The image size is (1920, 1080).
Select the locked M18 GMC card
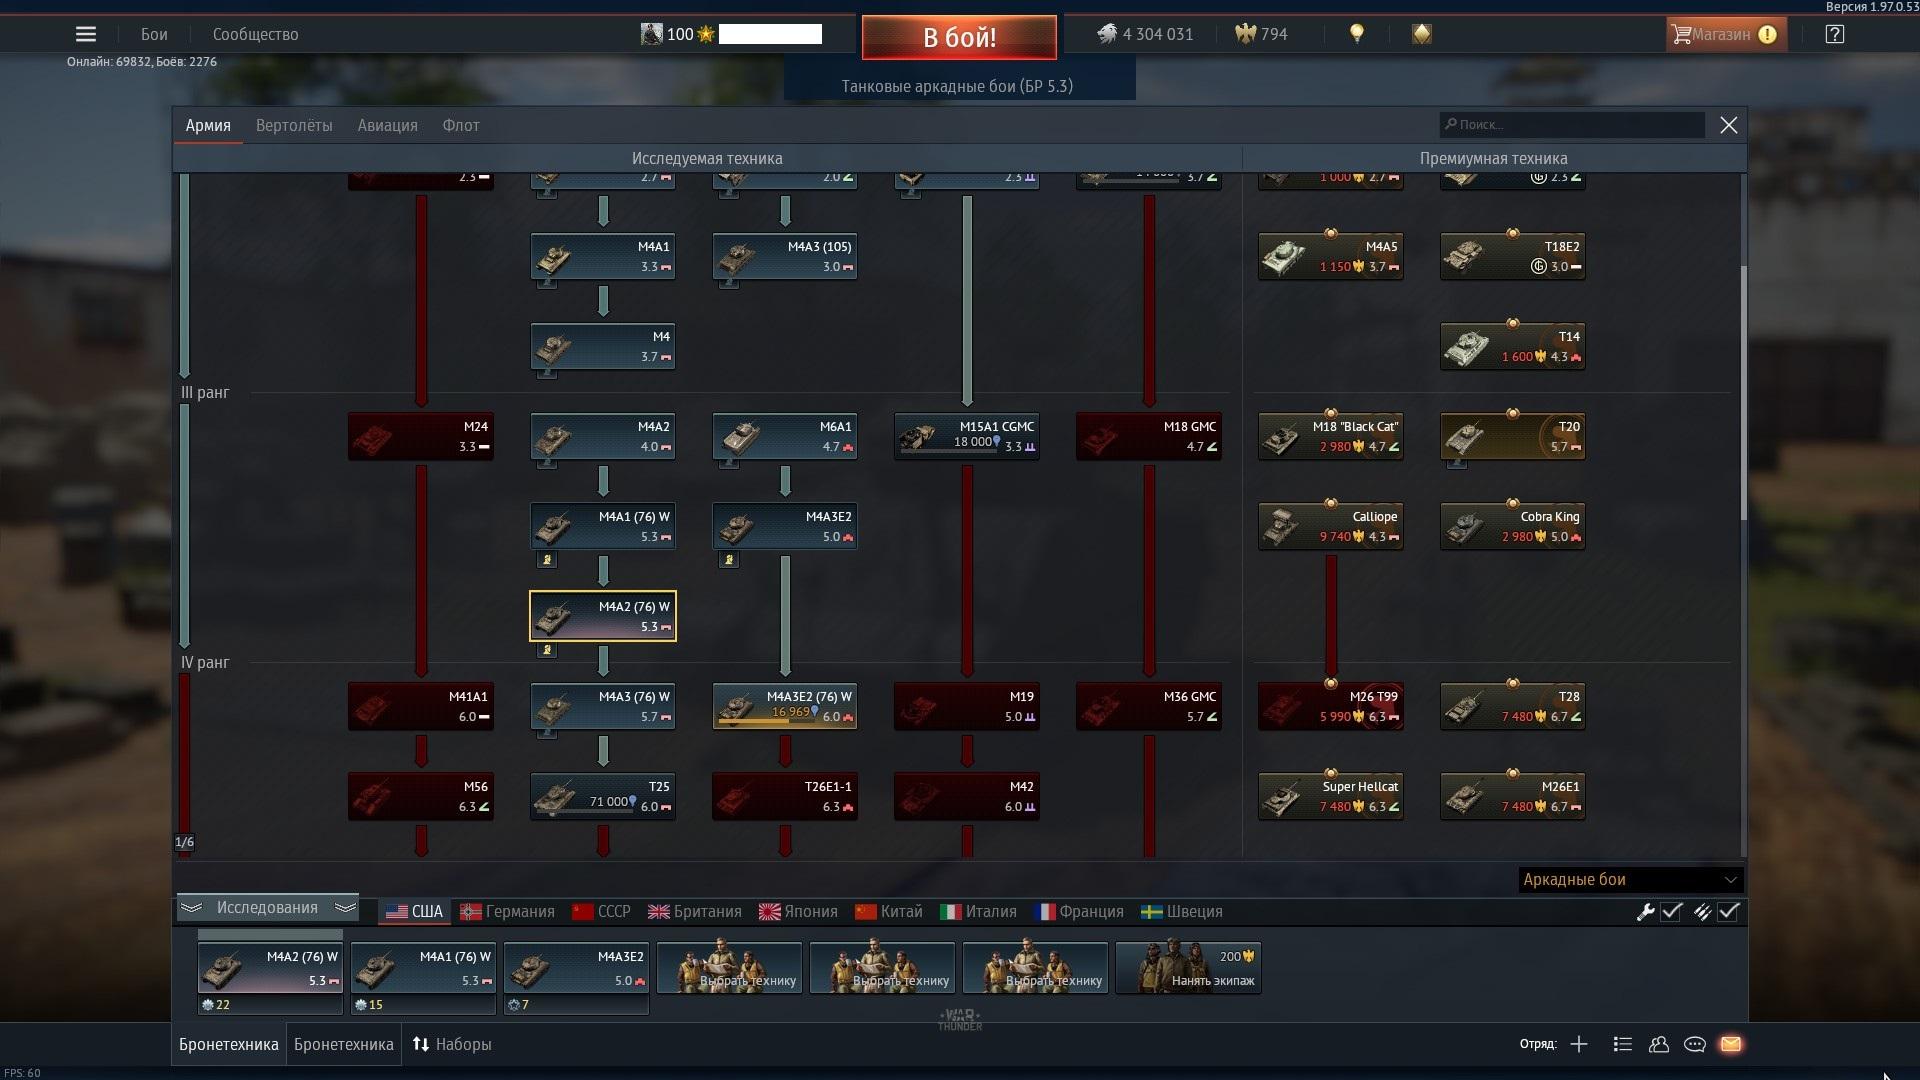[x=1148, y=436]
